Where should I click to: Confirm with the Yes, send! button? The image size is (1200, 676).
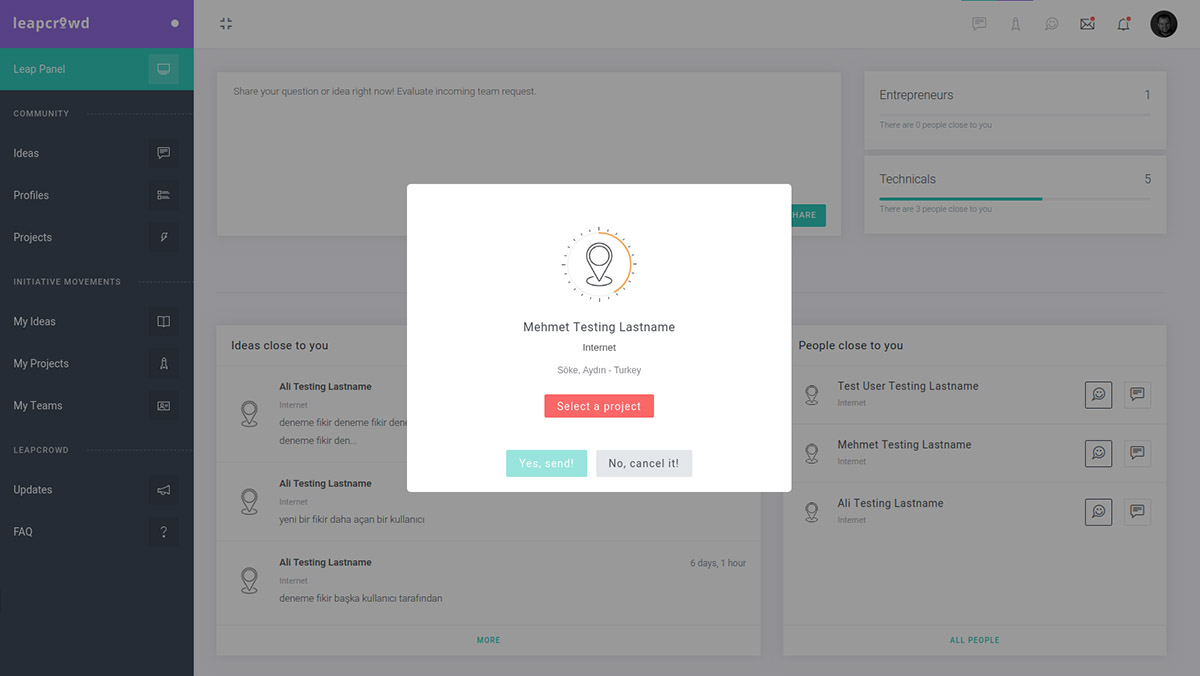pos(546,463)
